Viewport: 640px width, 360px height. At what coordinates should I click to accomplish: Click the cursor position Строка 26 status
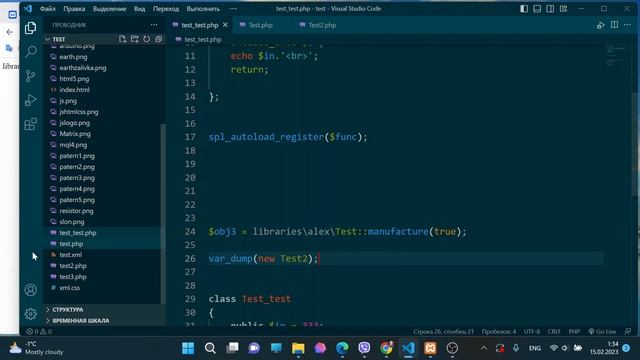(x=443, y=331)
